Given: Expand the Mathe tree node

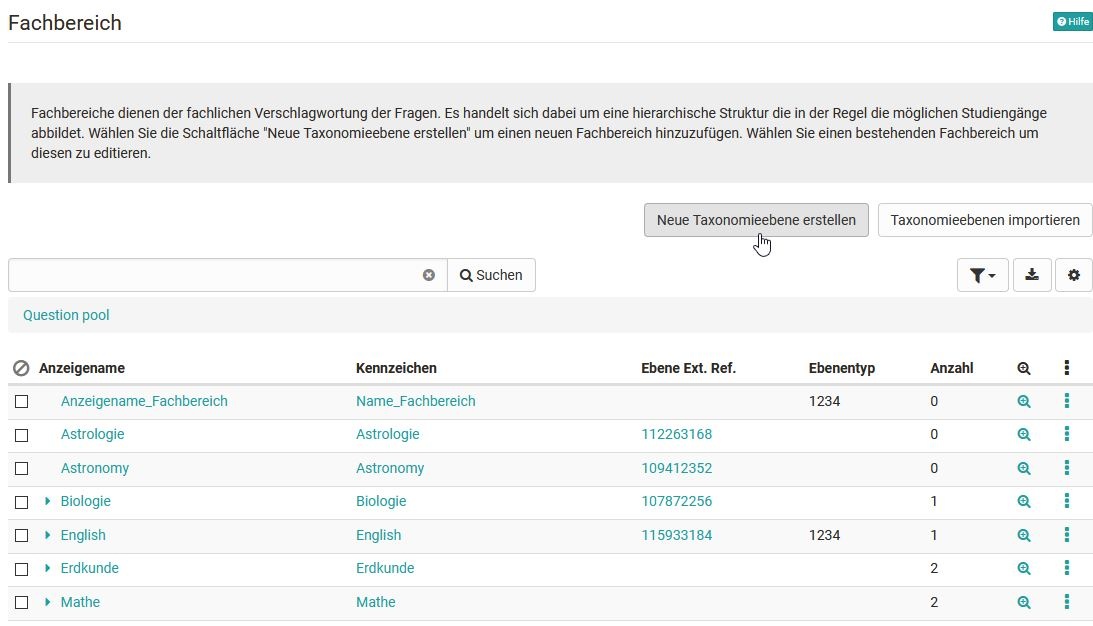Looking at the screenshot, I should coord(47,602).
